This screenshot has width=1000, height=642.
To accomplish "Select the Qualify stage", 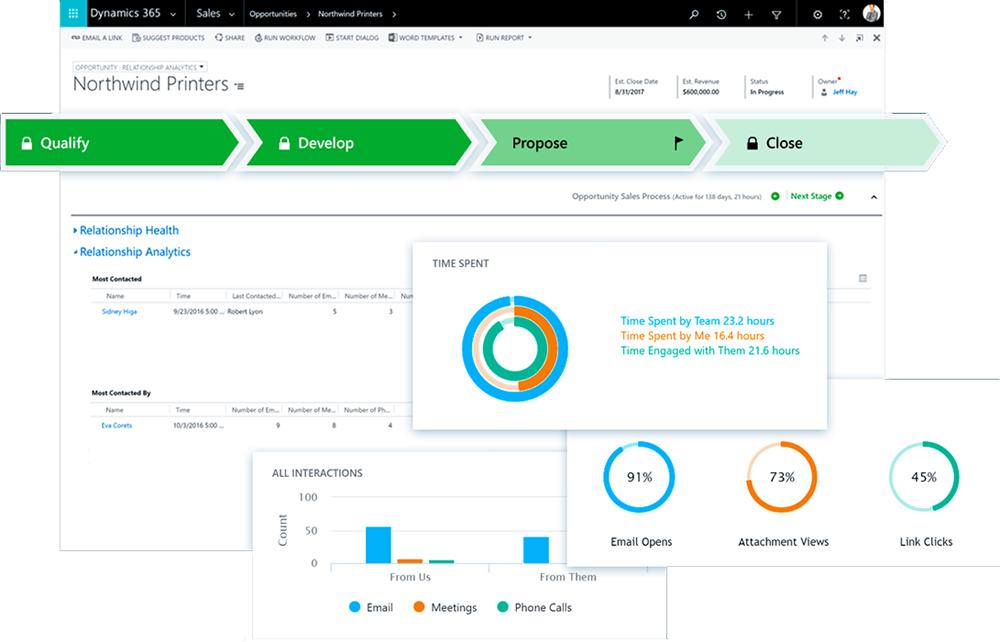I will tap(121, 143).
